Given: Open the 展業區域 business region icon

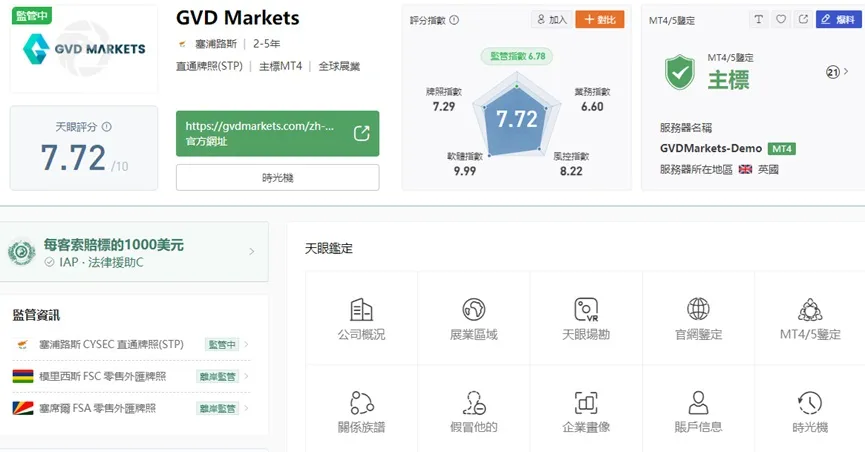Looking at the screenshot, I should point(473,310).
